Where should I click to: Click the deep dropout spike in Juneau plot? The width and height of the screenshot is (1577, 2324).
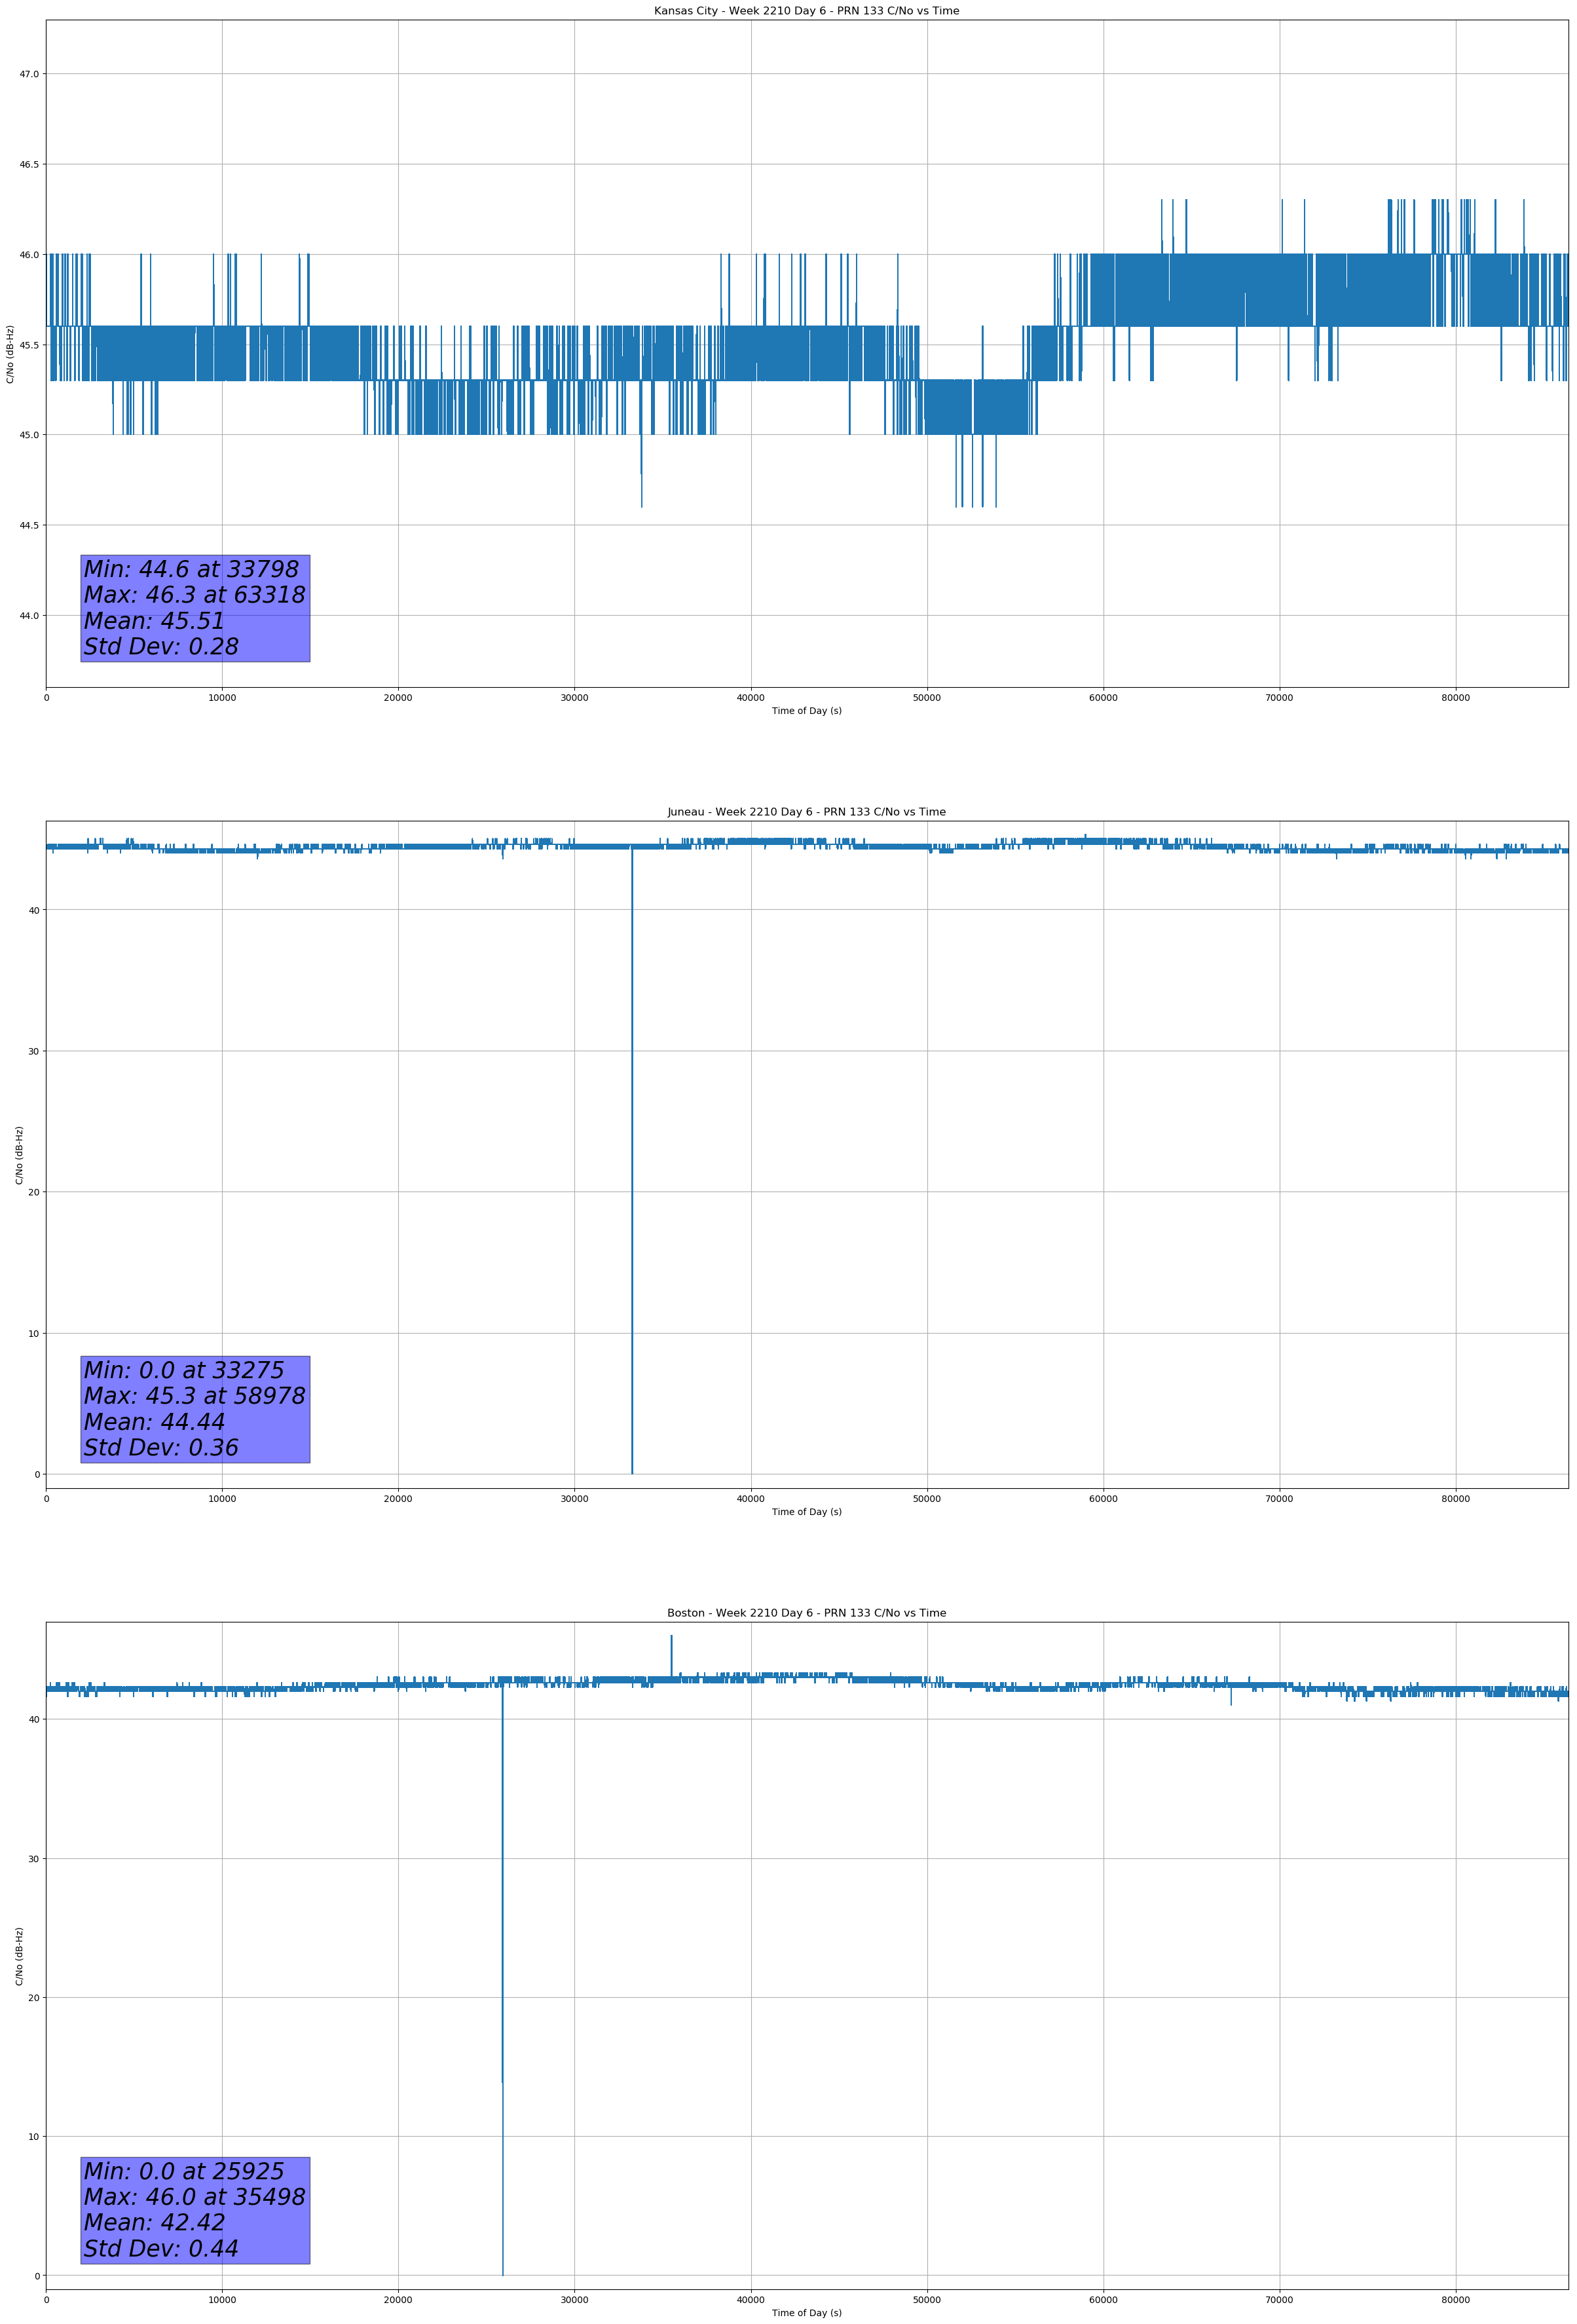point(632,1160)
